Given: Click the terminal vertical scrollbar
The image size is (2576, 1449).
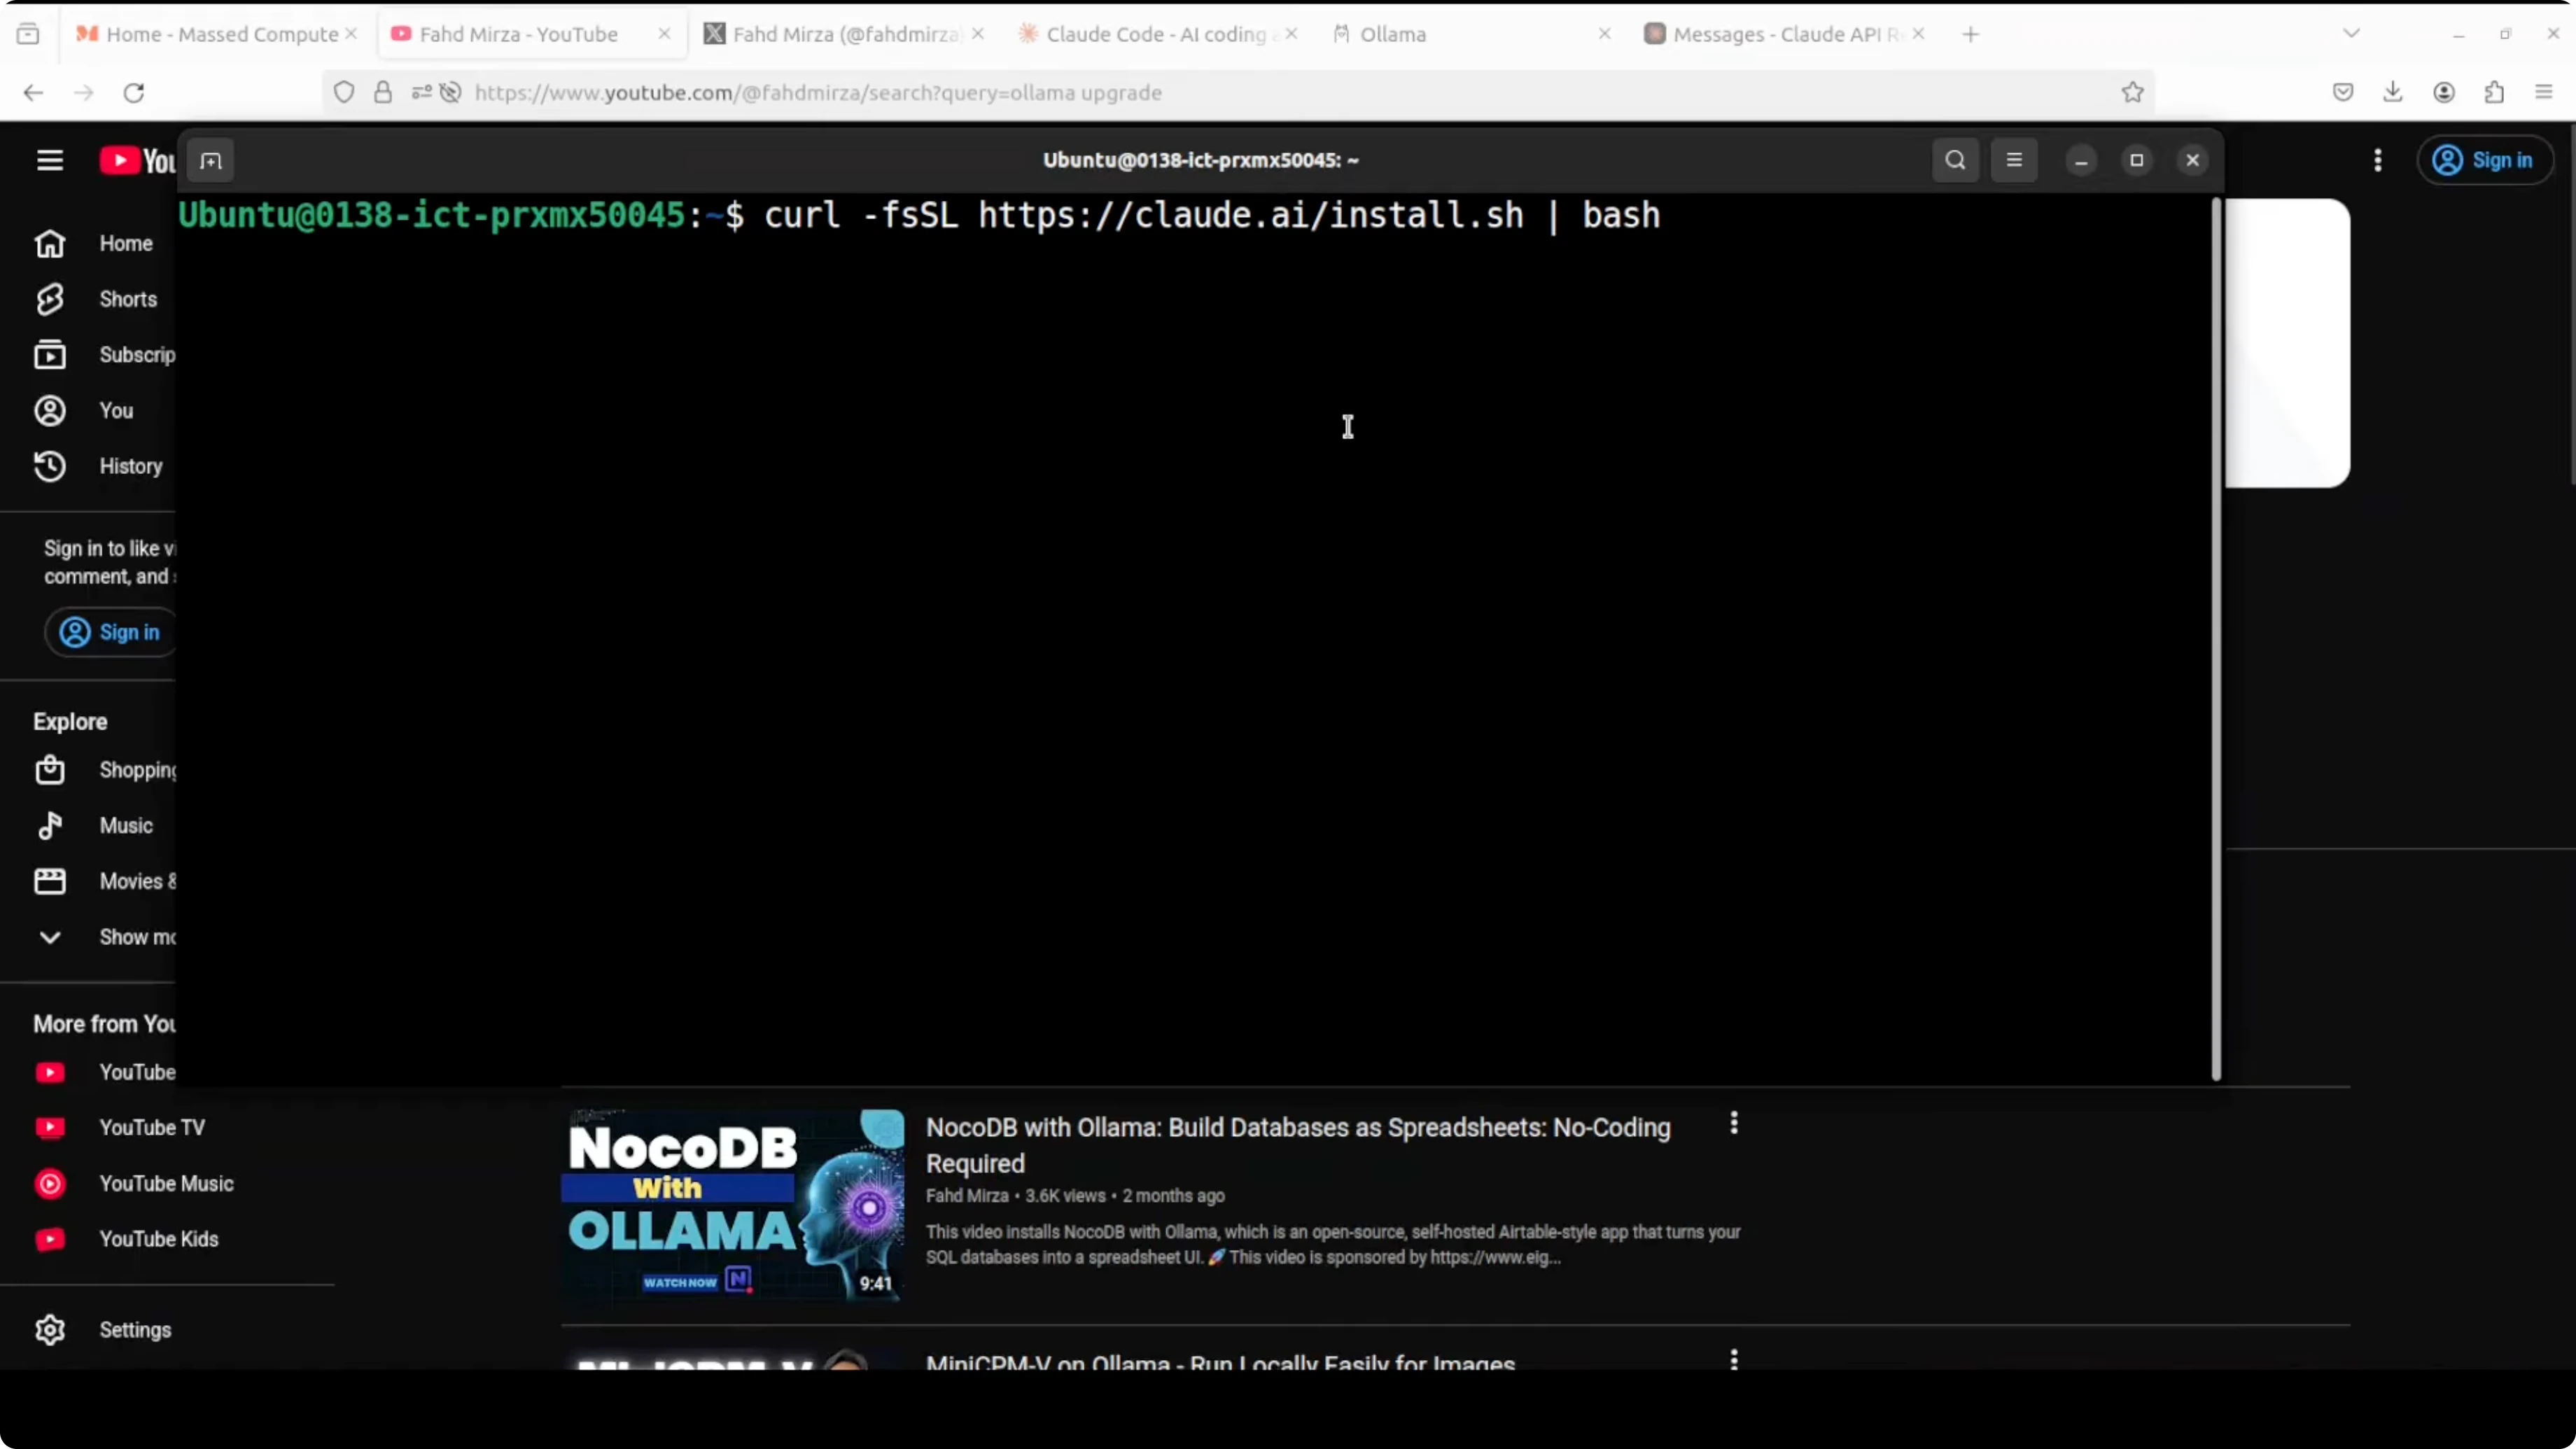Looking at the screenshot, I should pyautogui.click(x=2215, y=640).
